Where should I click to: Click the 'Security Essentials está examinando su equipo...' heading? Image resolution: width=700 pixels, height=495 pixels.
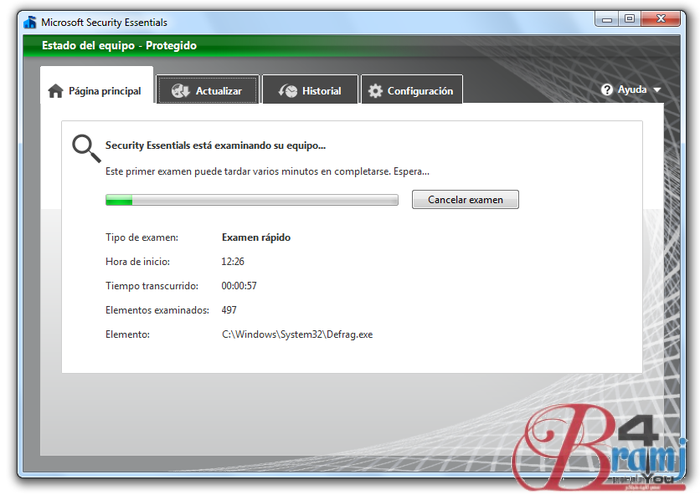(216, 146)
